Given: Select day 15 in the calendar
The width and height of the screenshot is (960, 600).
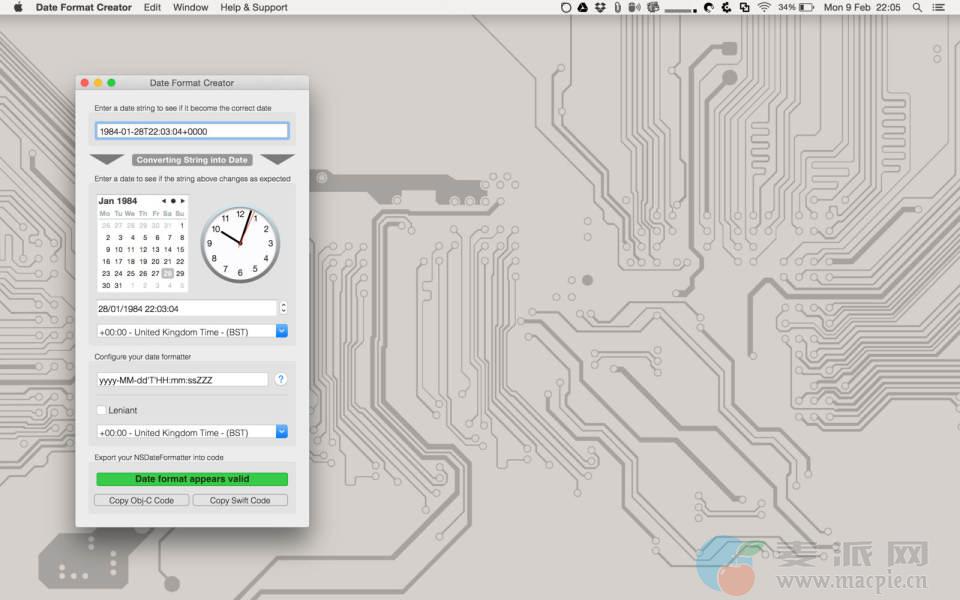Looking at the screenshot, I should tap(180, 249).
